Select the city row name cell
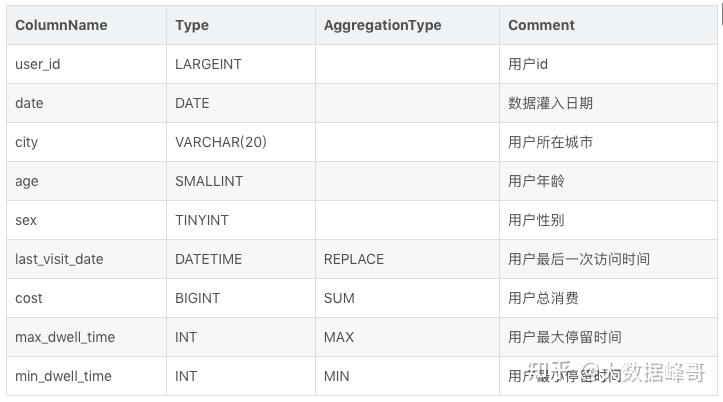Viewport: 723px width, 402px height. pos(27,142)
